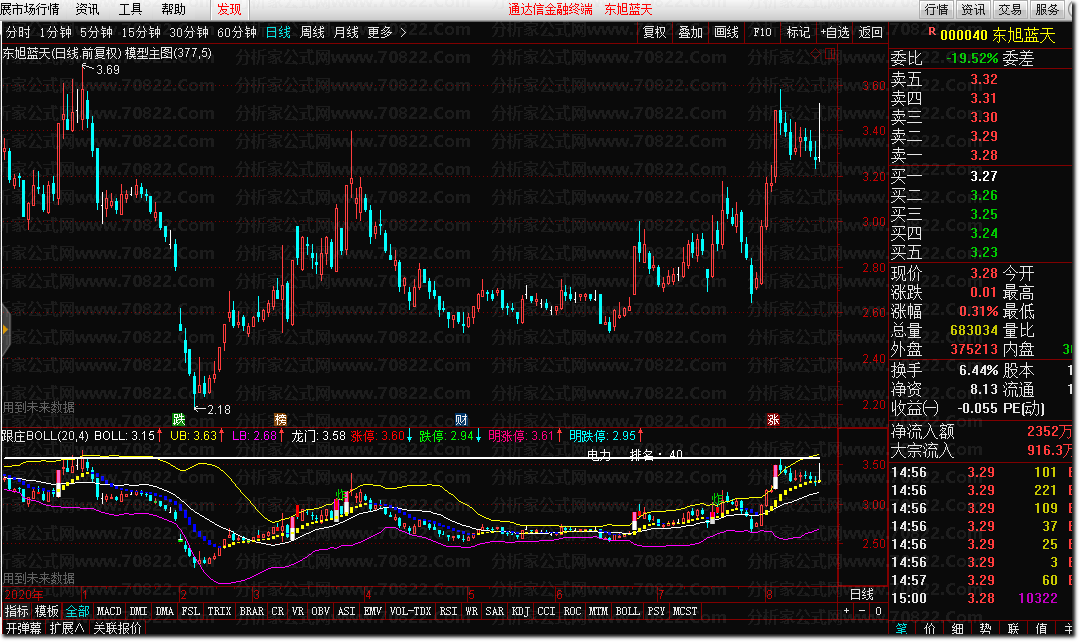This screenshot has height=642, width=1081.
Task: Click the 000040 东旭蓝天 stock title
Action: (998, 34)
